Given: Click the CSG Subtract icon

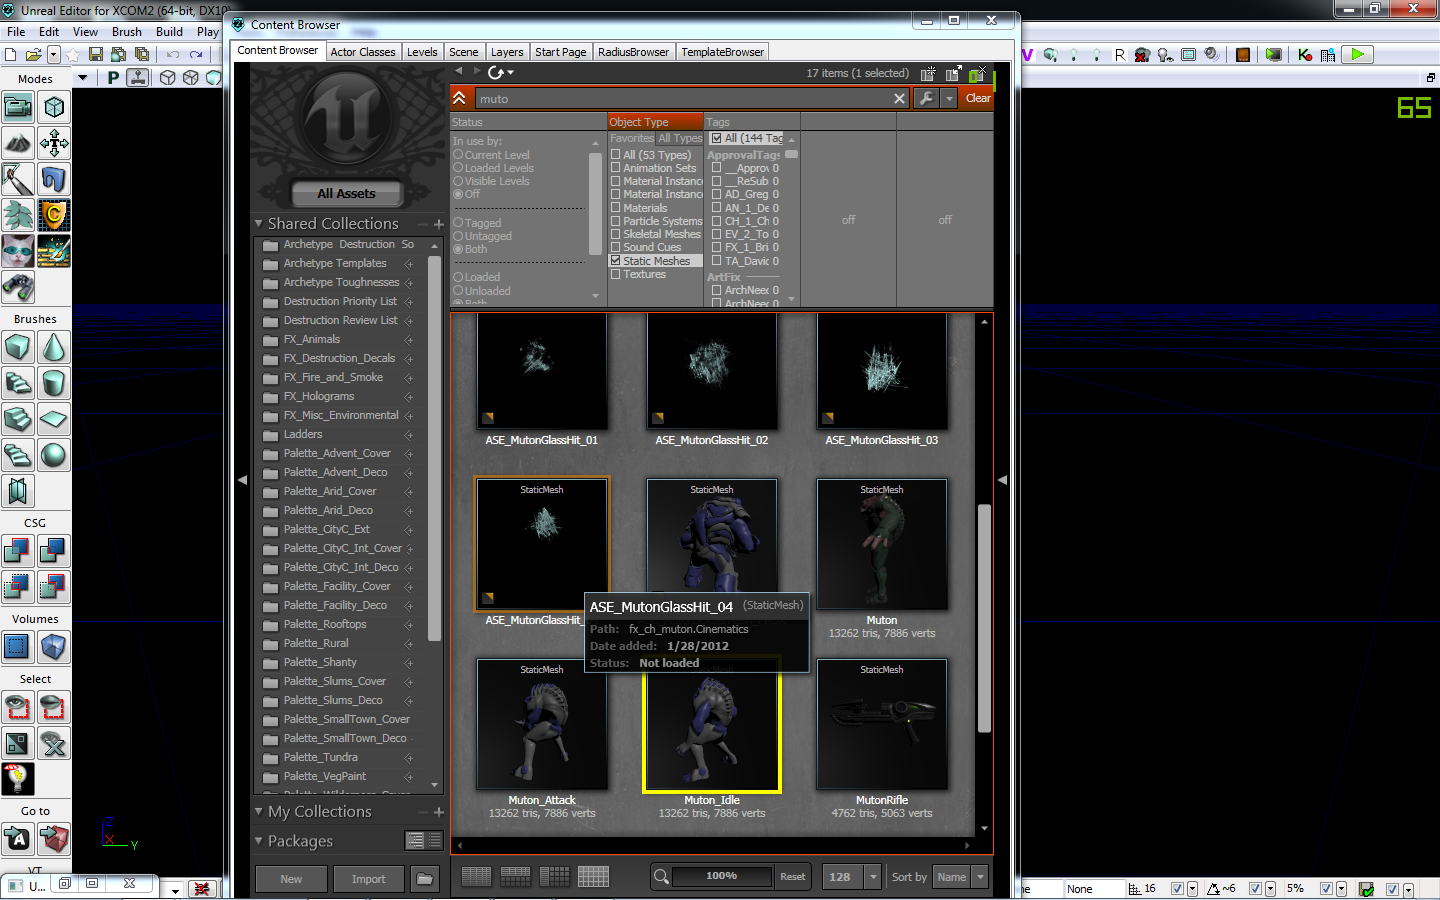Looking at the screenshot, I should [54, 551].
